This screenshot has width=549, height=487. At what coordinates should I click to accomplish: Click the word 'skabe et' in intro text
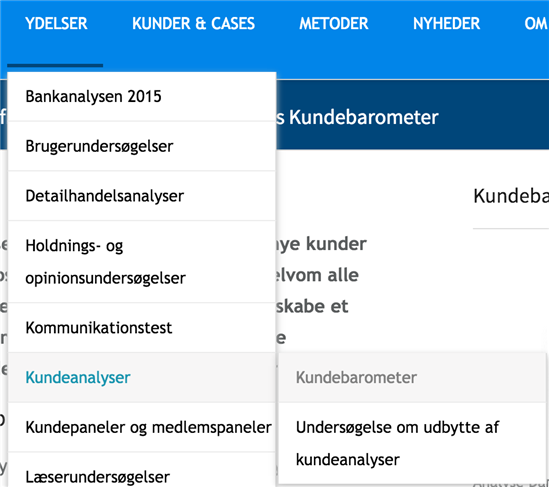(x=312, y=306)
